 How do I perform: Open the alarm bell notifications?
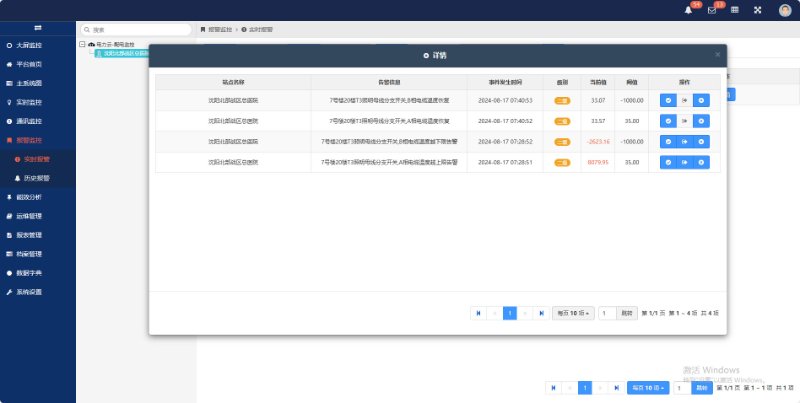[x=688, y=10]
